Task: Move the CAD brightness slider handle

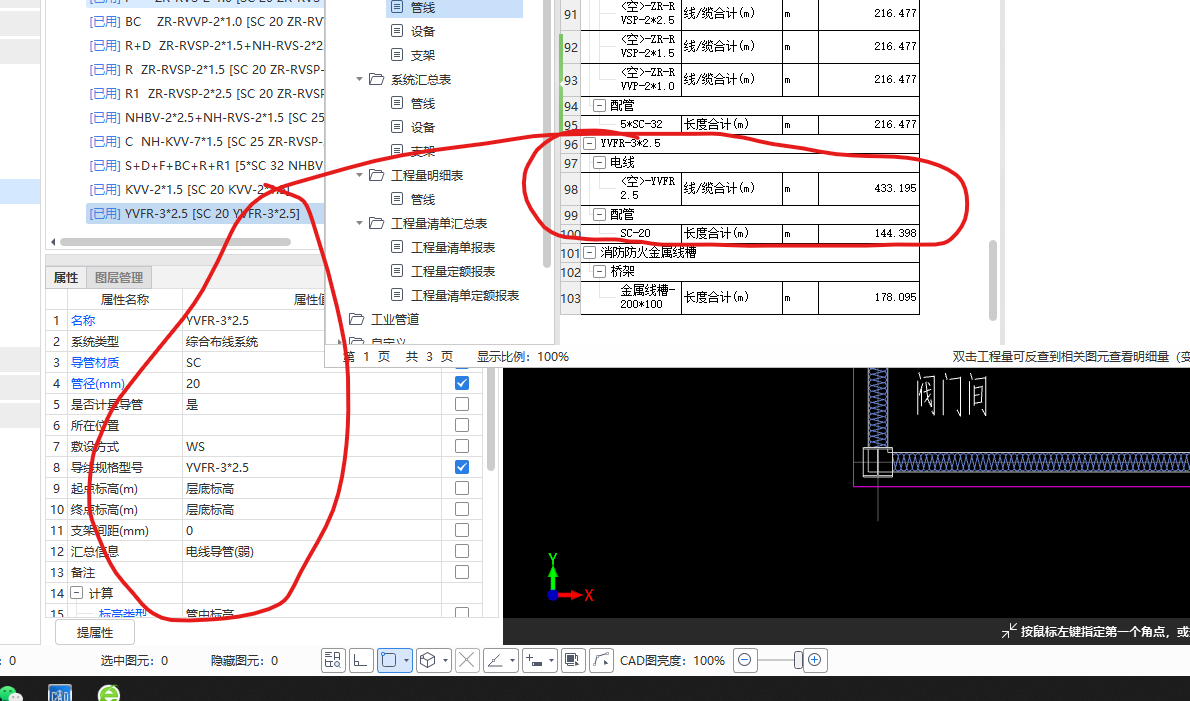Action: [798, 660]
